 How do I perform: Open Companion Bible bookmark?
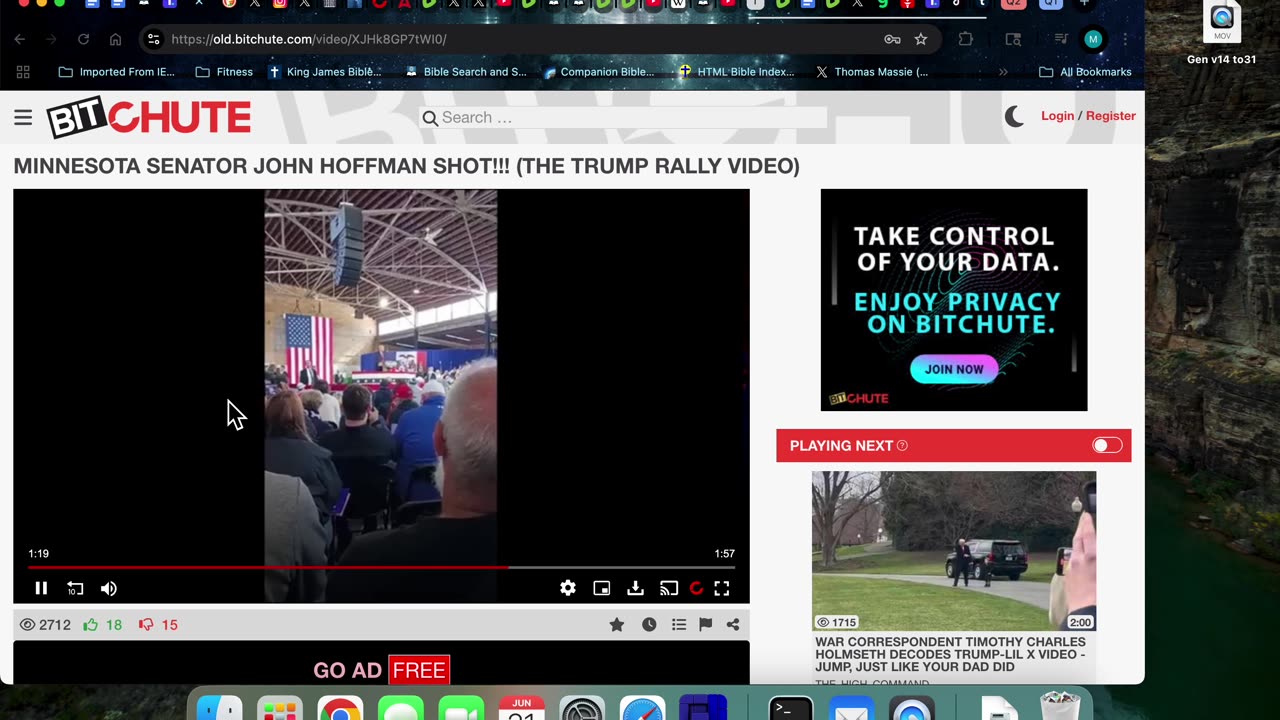click(599, 72)
